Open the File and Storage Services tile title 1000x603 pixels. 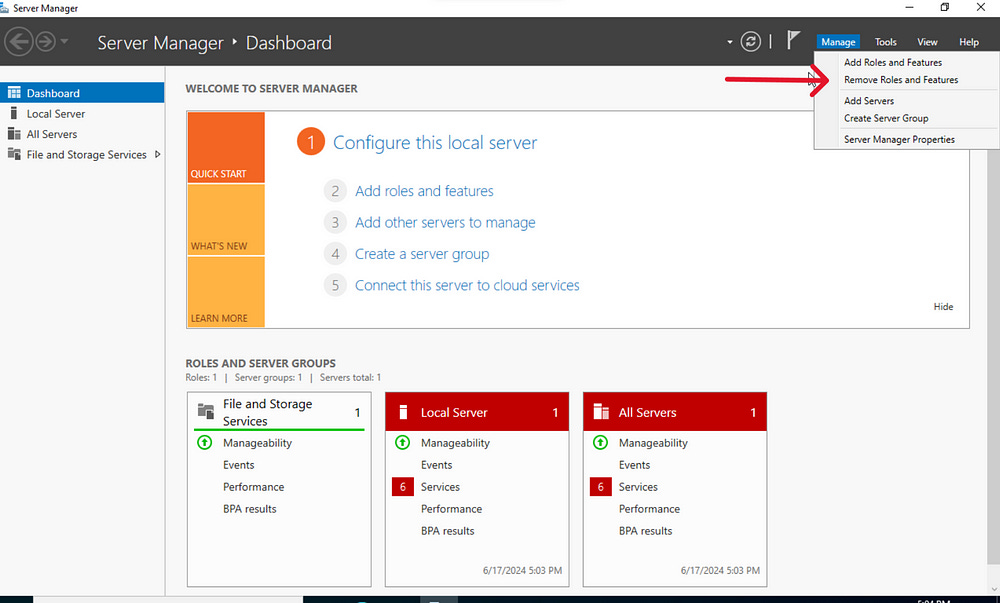coord(268,412)
